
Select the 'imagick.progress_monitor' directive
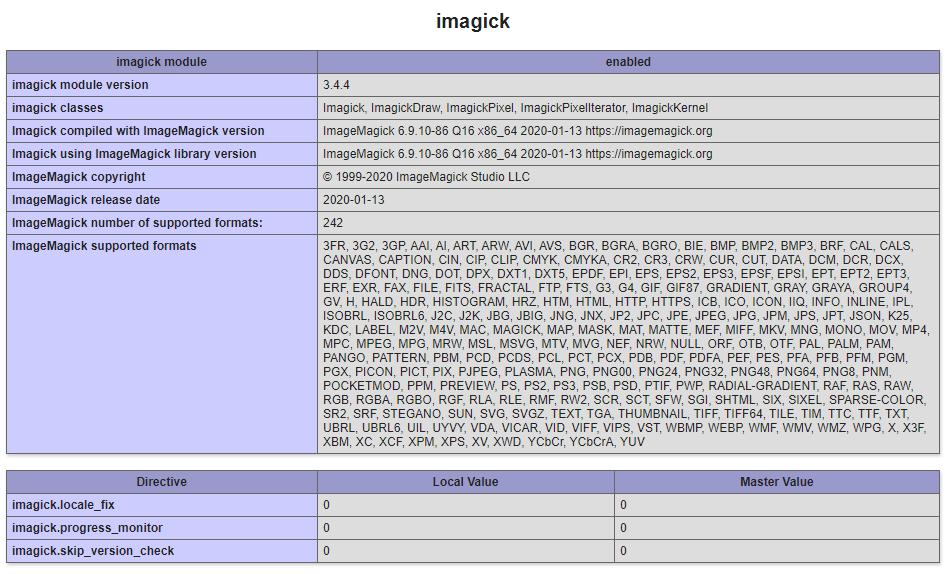(88, 527)
